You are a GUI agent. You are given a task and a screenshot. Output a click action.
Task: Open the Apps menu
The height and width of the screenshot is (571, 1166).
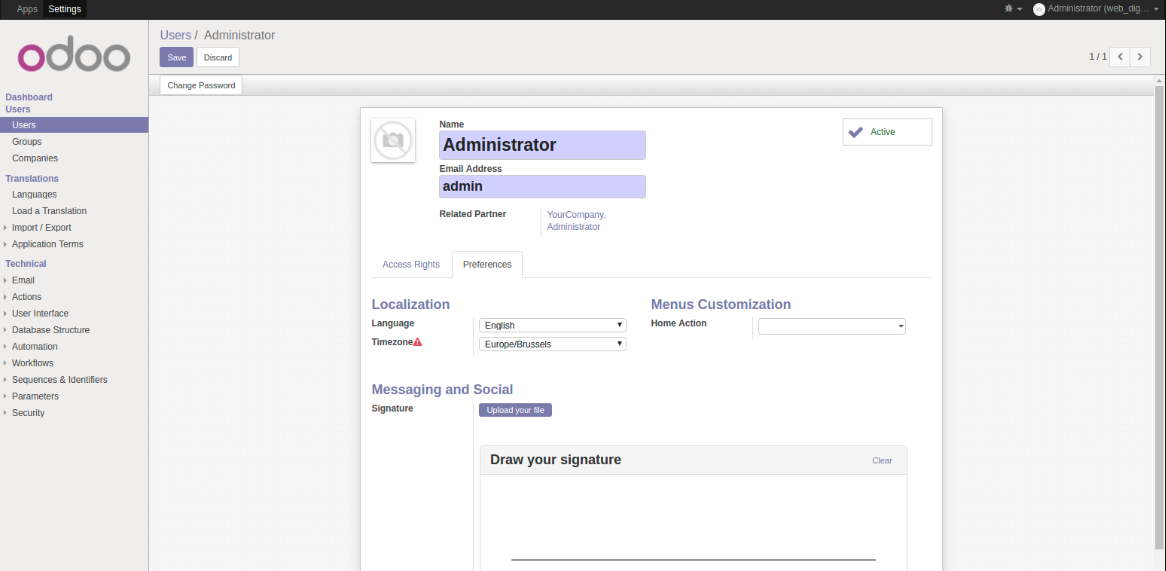(27, 9)
